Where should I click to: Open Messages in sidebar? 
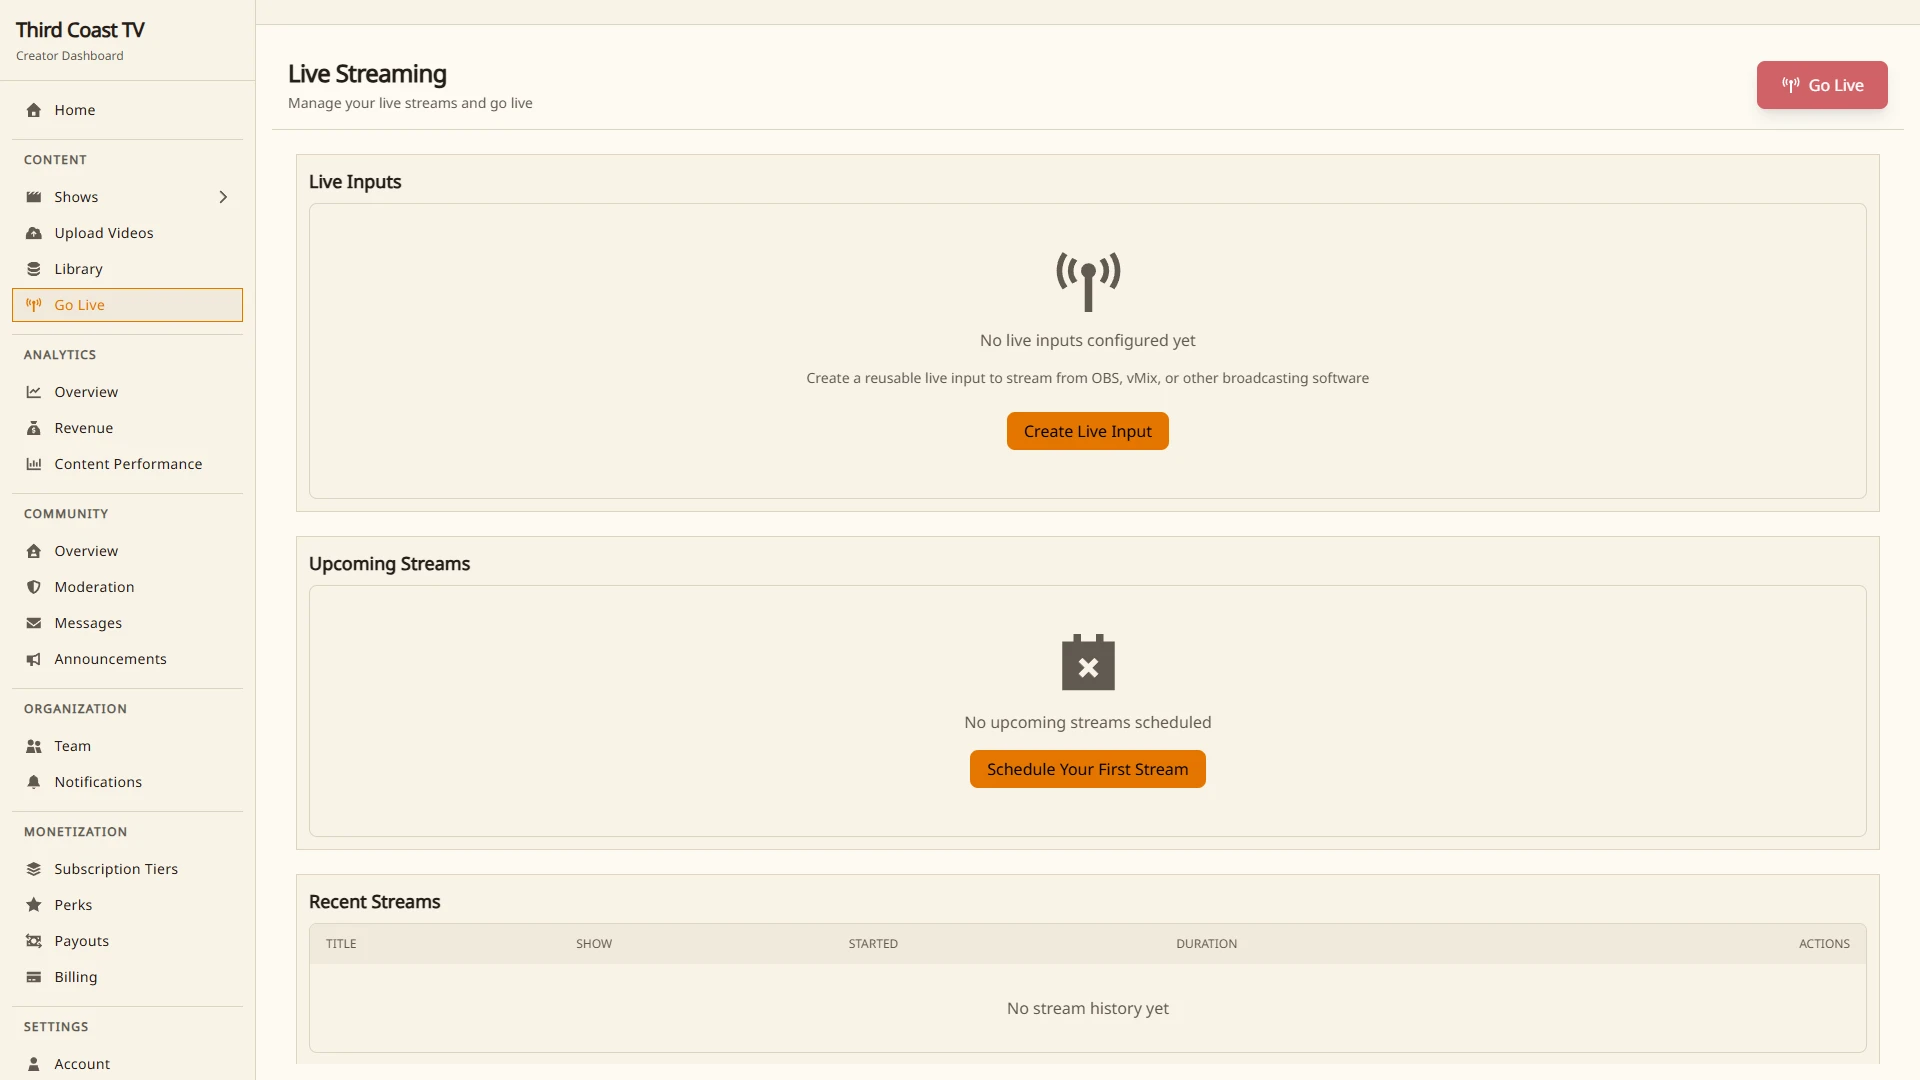click(x=127, y=623)
